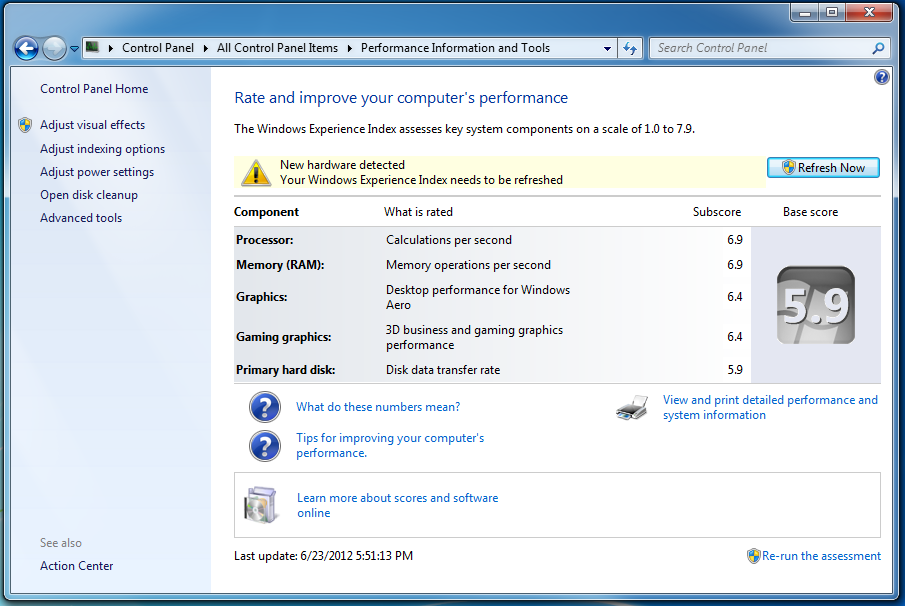Maximize the window
Screen dimensions: 905x606
point(832,12)
